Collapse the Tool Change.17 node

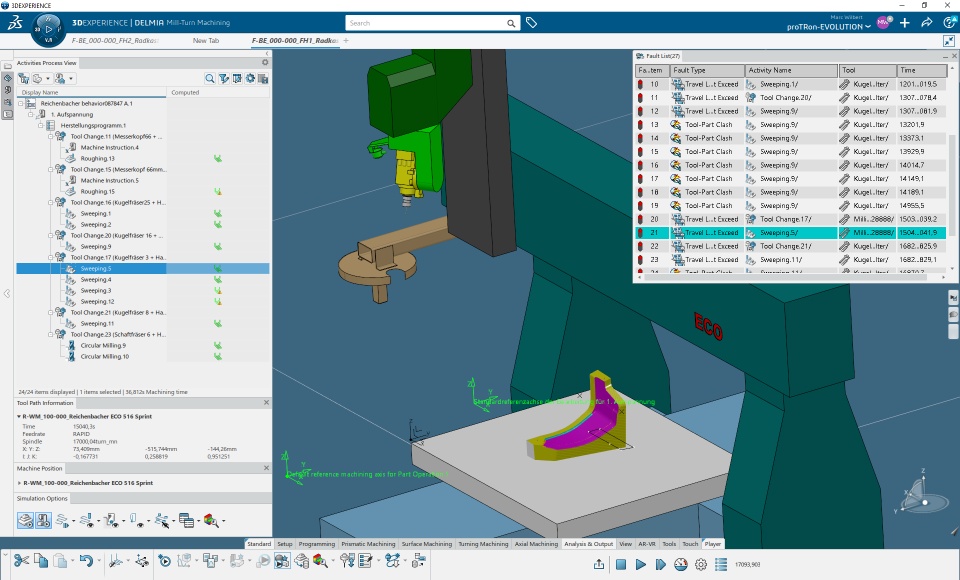pos(51,257)
